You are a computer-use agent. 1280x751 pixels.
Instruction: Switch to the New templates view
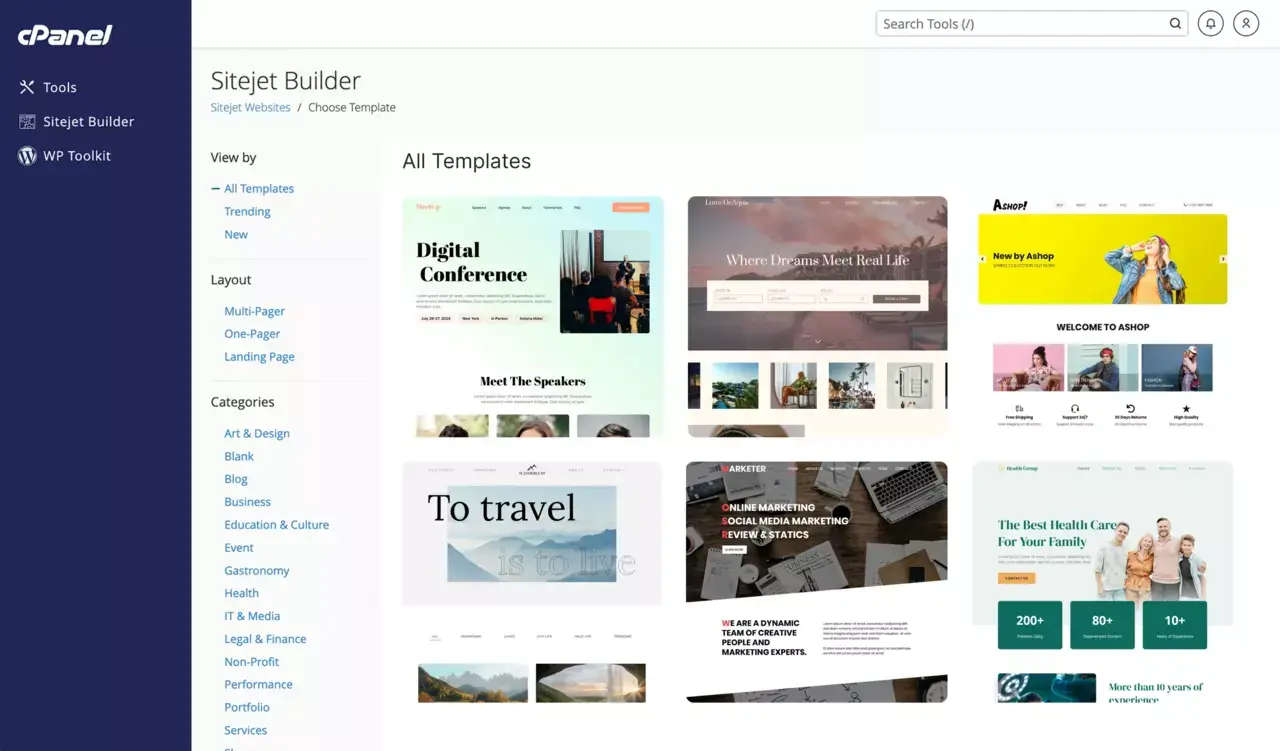click(235, 234)
